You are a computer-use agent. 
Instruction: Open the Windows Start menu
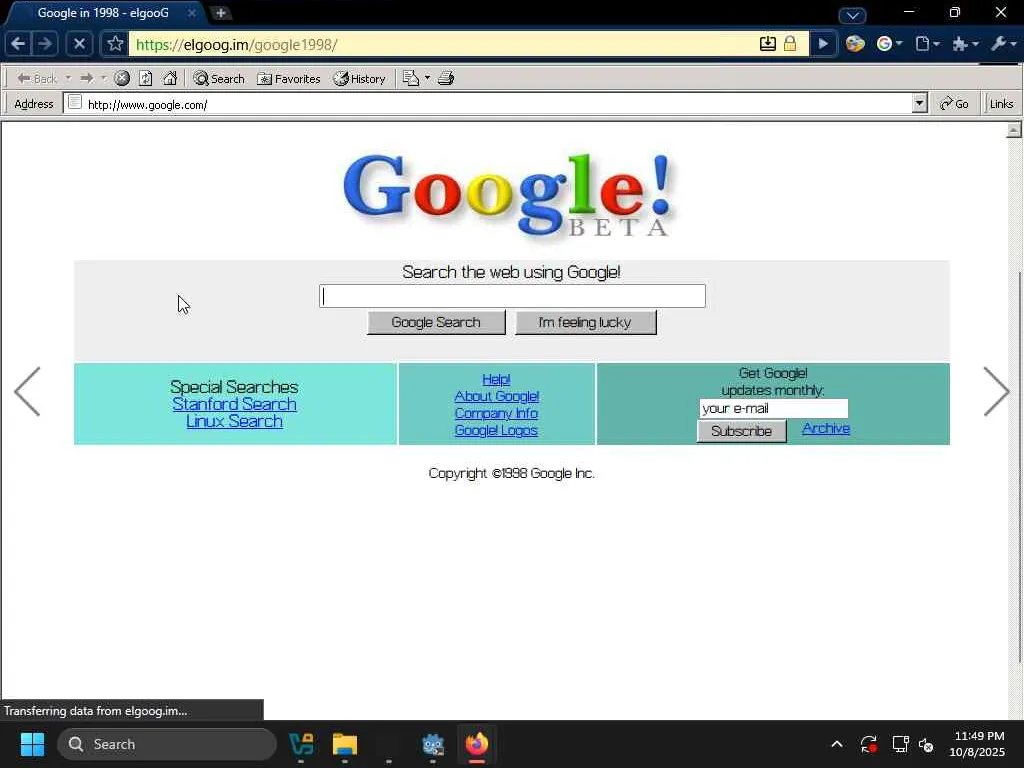32,744
